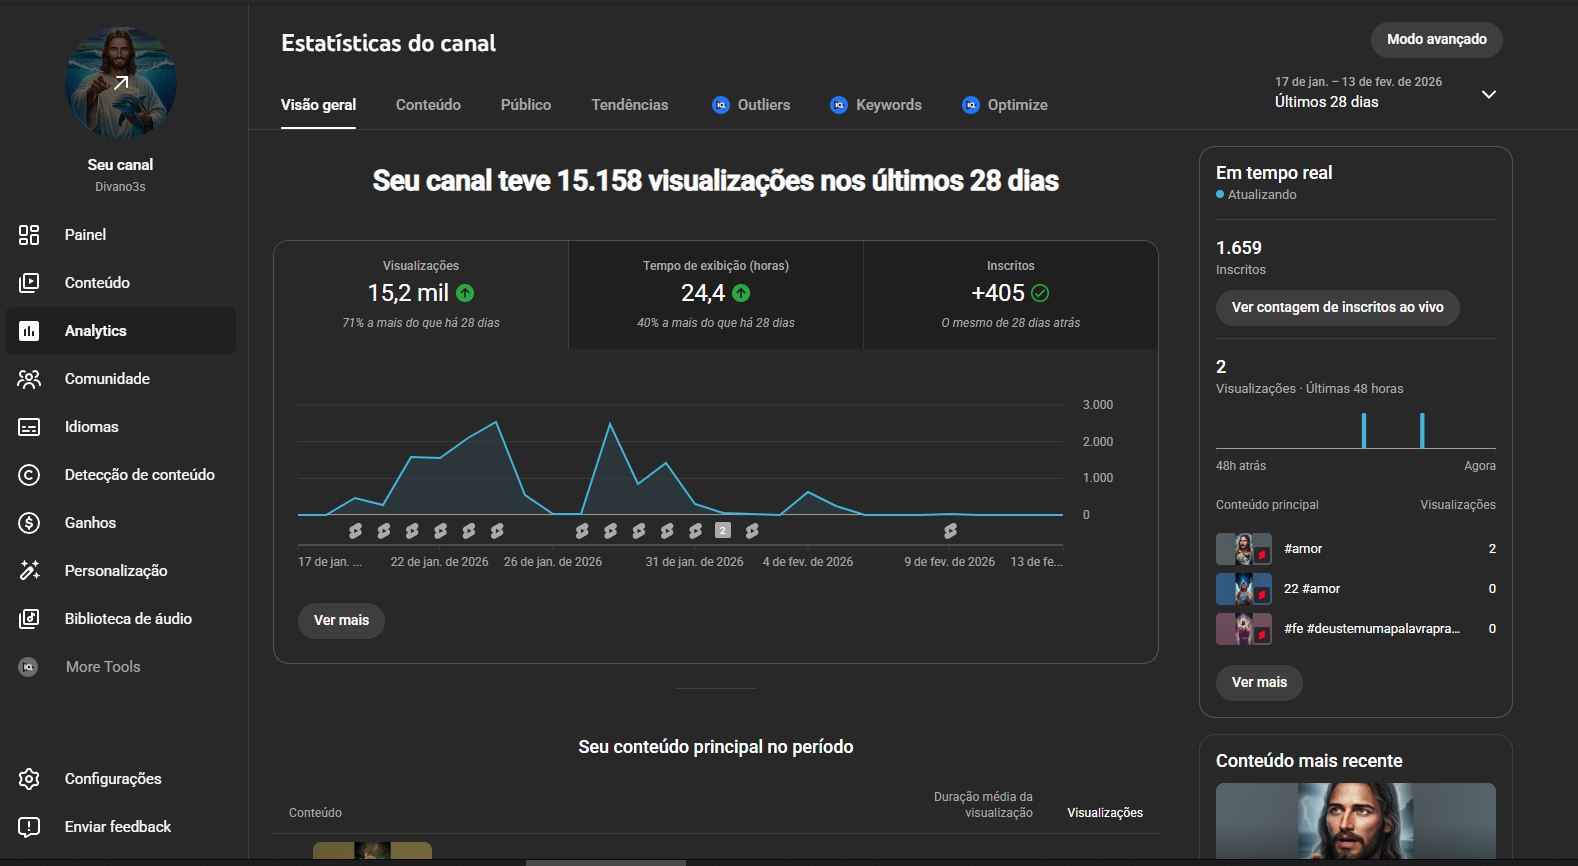This screenshot has height=866, width=1578.
Task: Open the 22 #amor video thumbnail
Action: [x=1244, y=589]
